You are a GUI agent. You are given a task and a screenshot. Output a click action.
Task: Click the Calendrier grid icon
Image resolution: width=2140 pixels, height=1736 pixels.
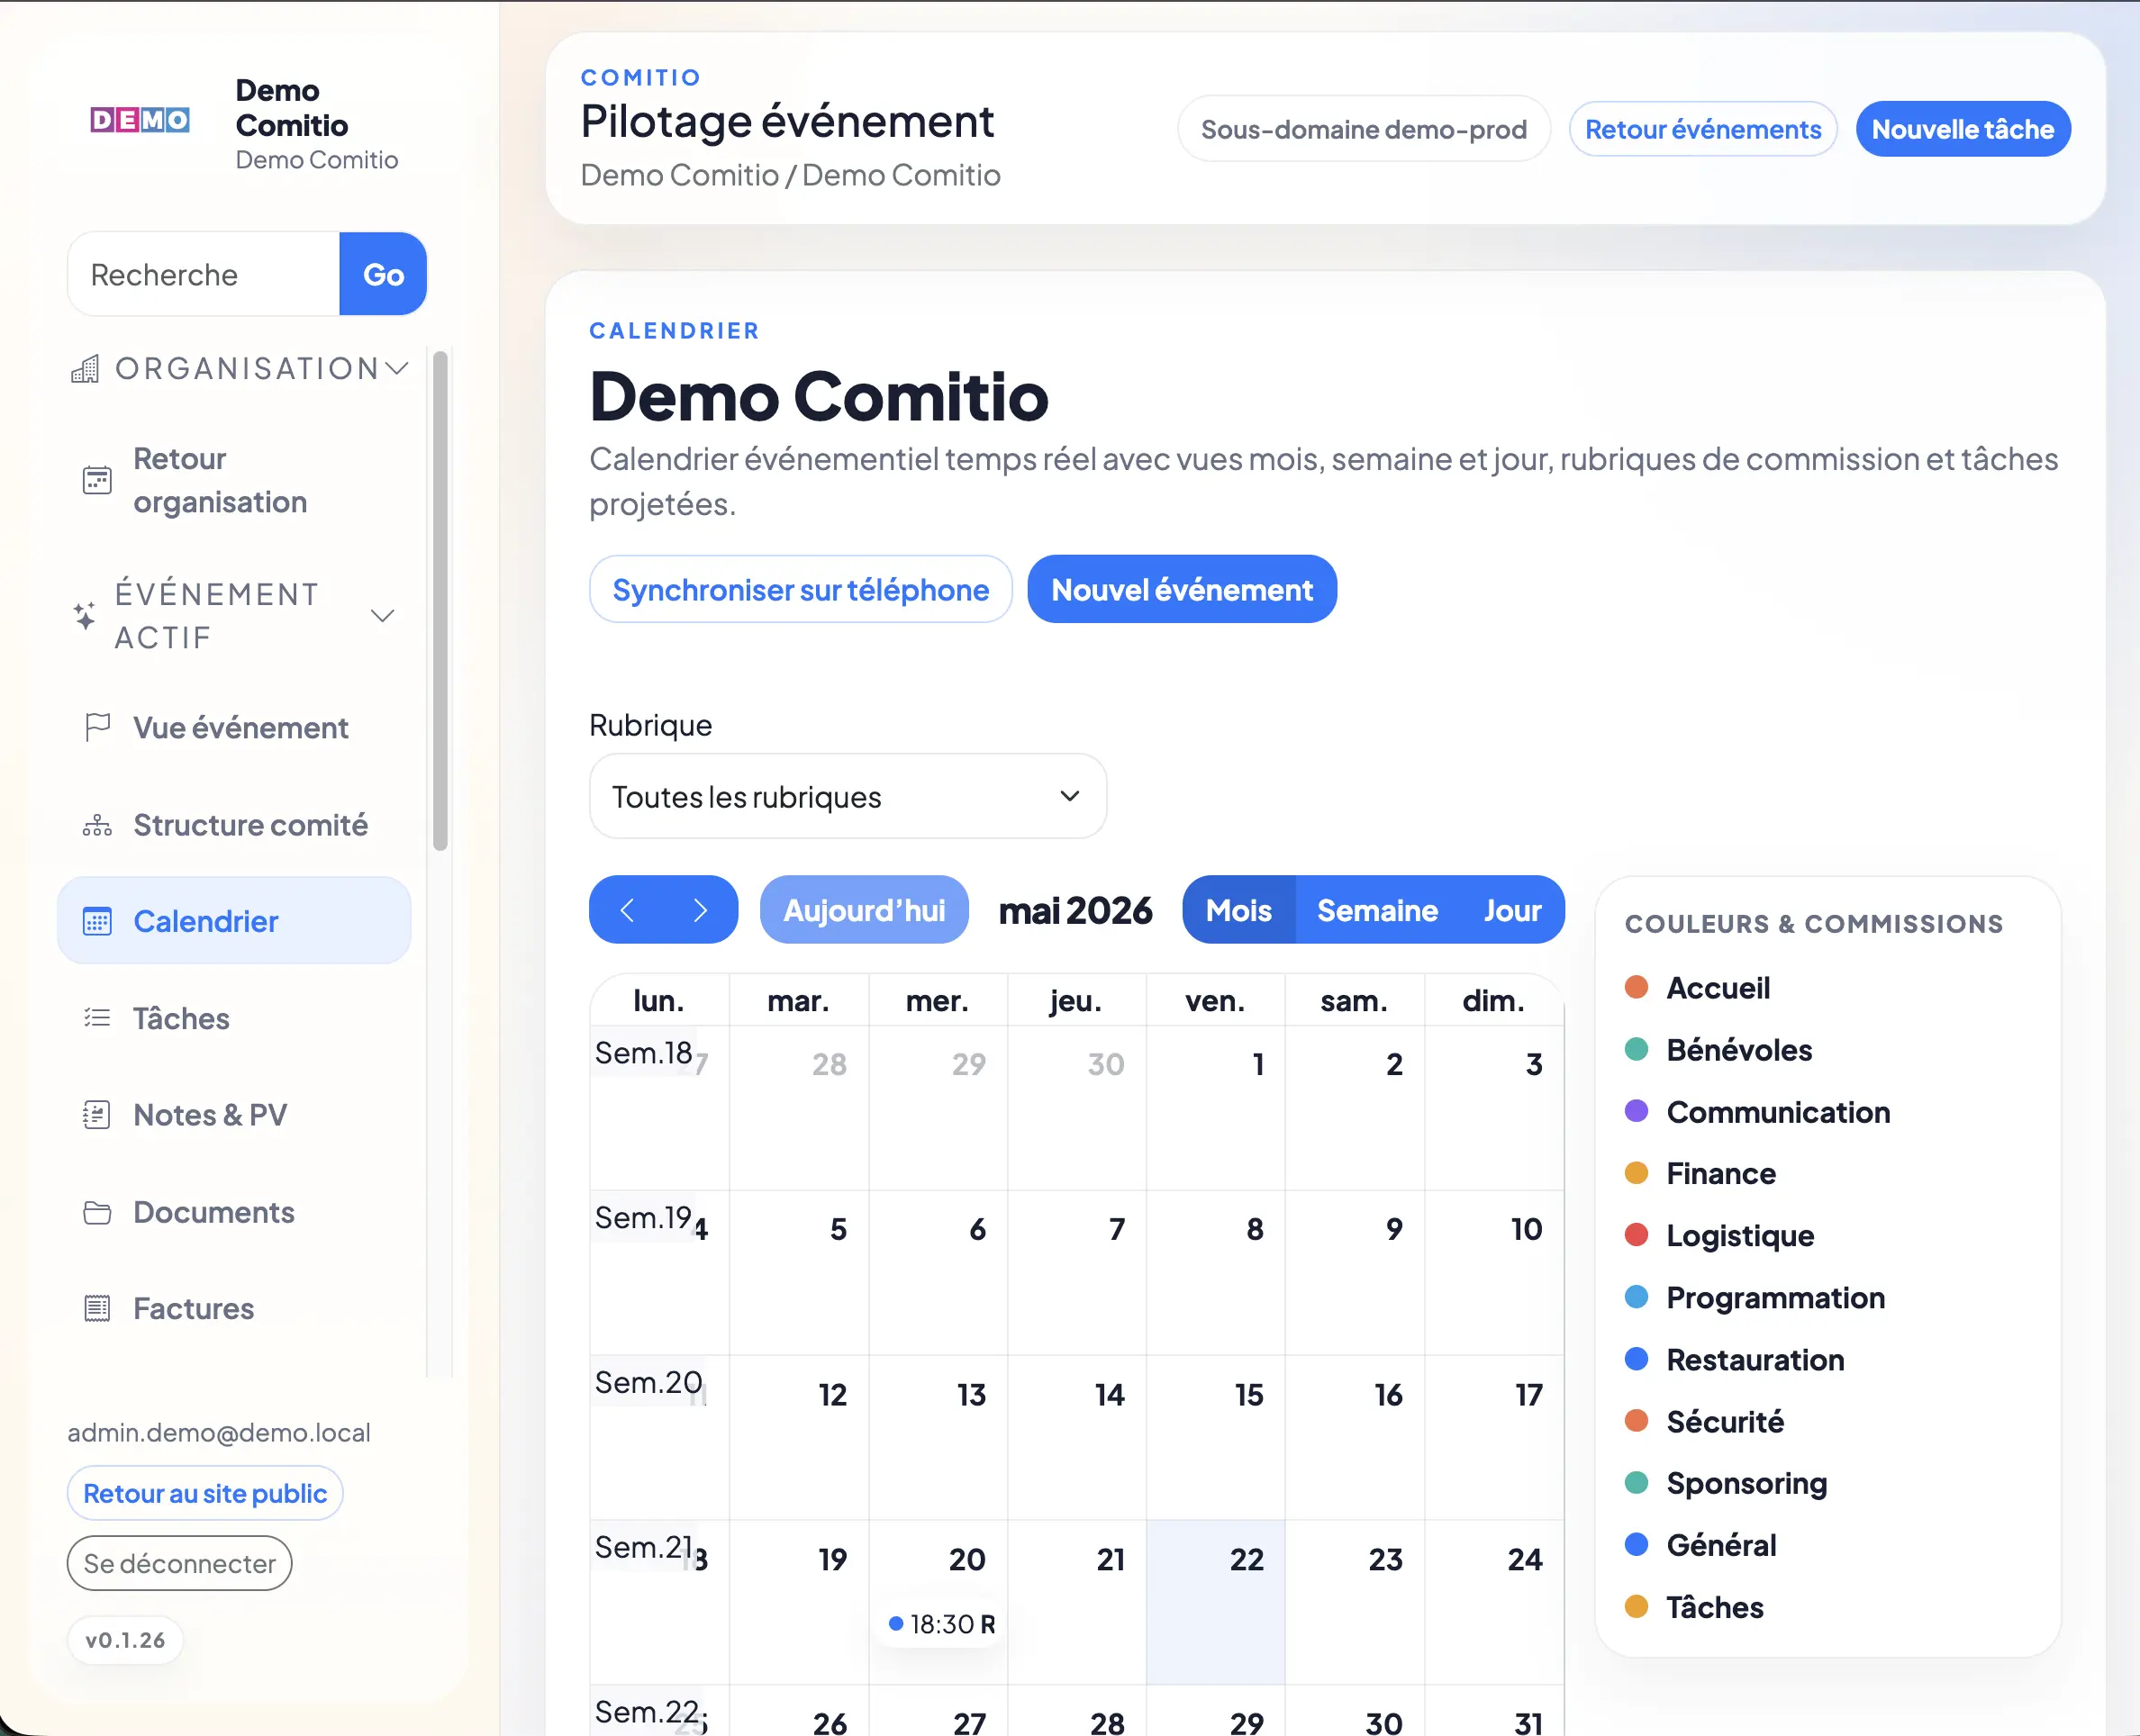[x=97, y=921]
